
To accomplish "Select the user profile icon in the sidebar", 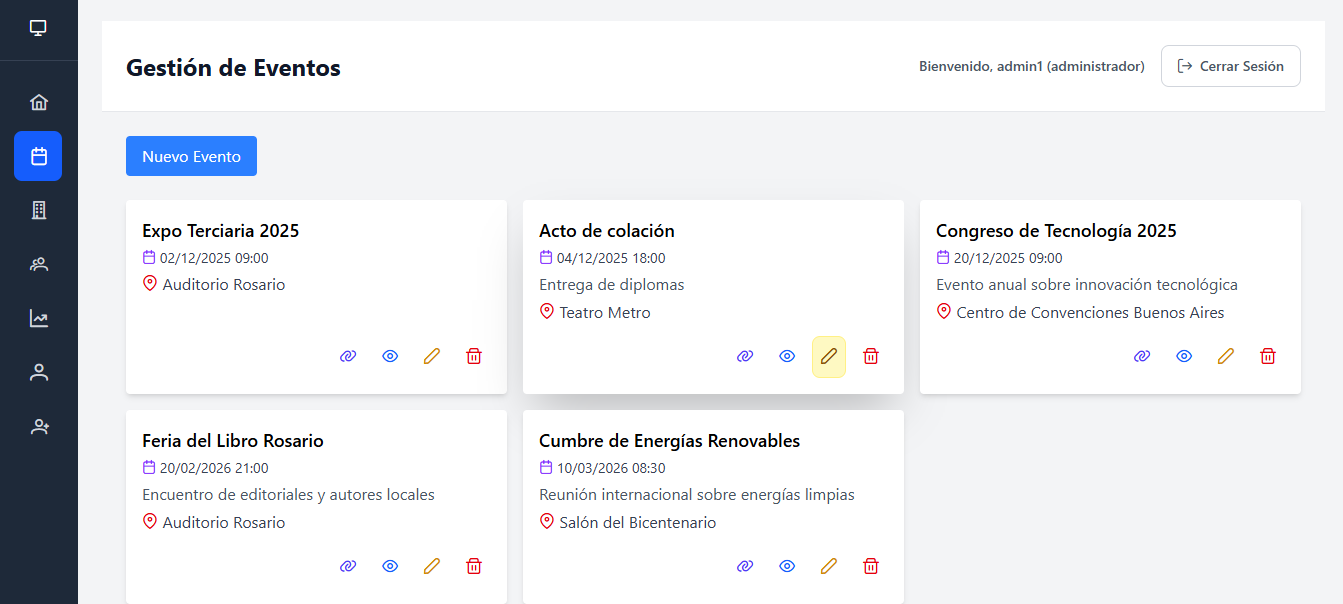I will click(x=38, y=371).
